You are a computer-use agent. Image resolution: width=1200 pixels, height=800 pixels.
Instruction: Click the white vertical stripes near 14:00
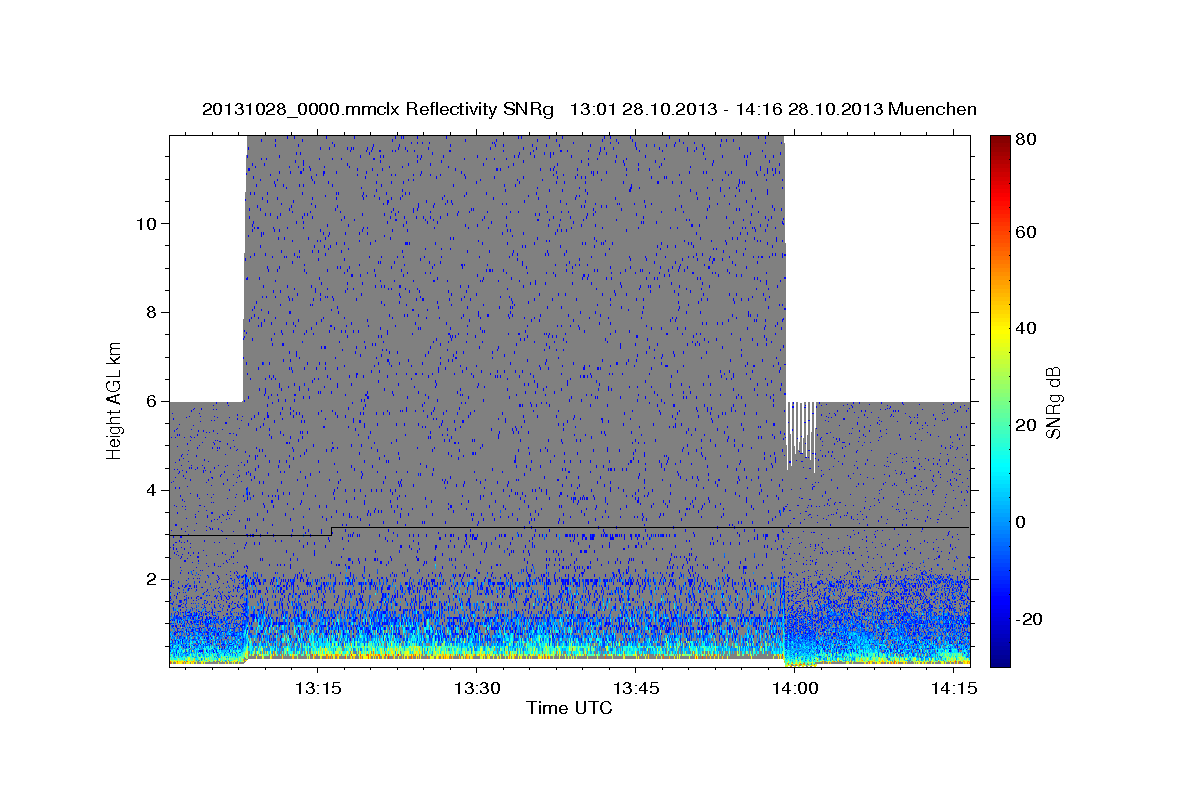point(801,436)
